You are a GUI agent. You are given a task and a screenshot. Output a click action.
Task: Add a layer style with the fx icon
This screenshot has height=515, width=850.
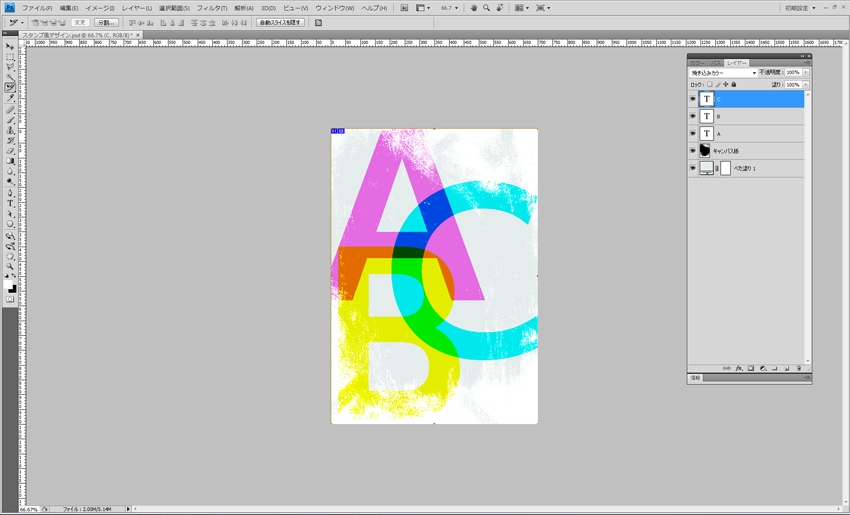point(739,368)
